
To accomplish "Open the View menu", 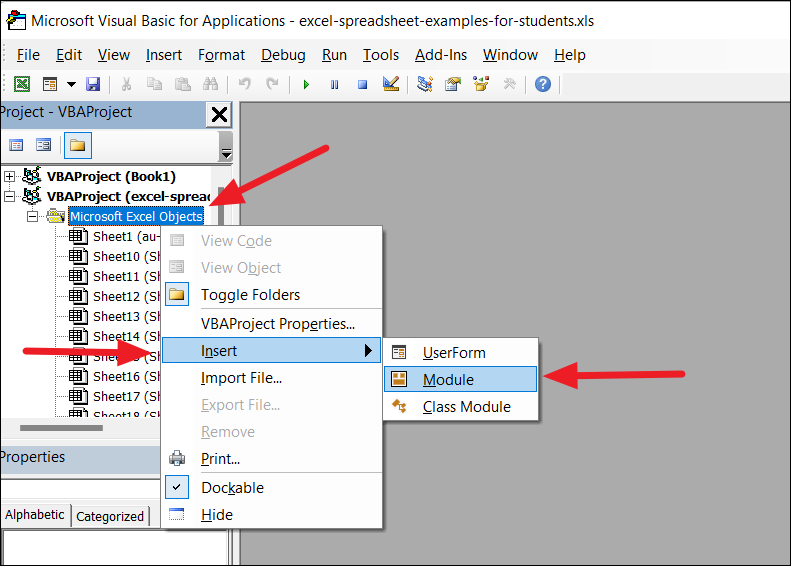I will point(114,54).
